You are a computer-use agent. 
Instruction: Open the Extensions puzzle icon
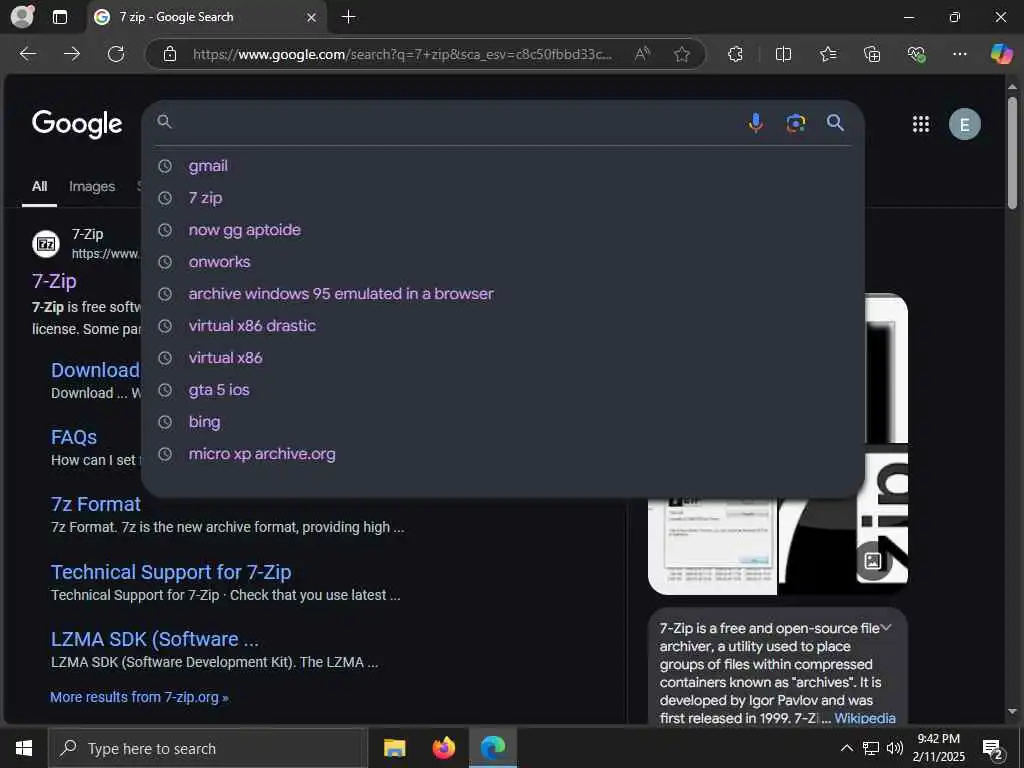(x=735, y=54)
